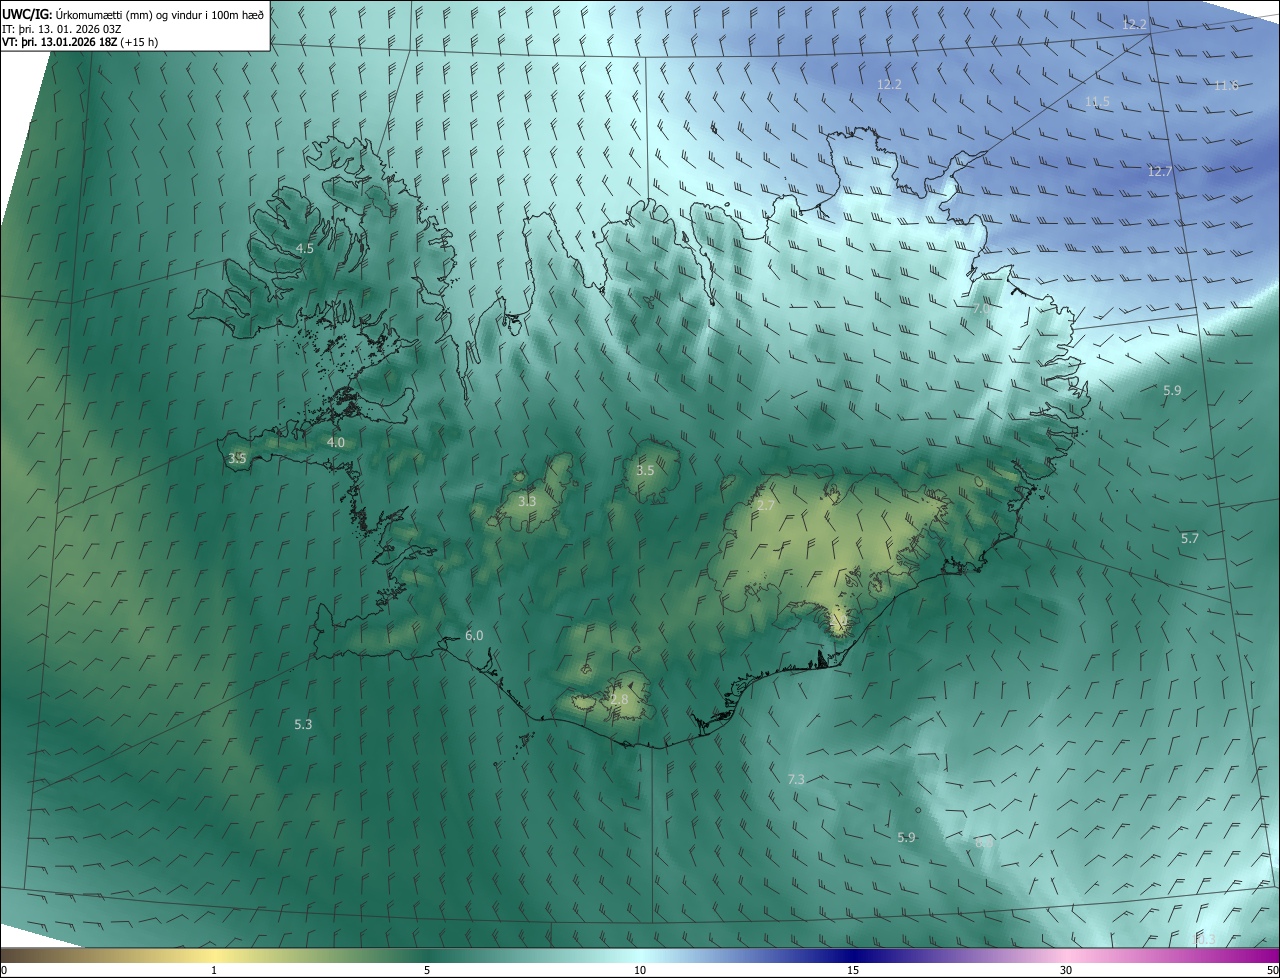Click the 5 tick on the color scale
This screenshot has height=978, width=1280.
427,970
